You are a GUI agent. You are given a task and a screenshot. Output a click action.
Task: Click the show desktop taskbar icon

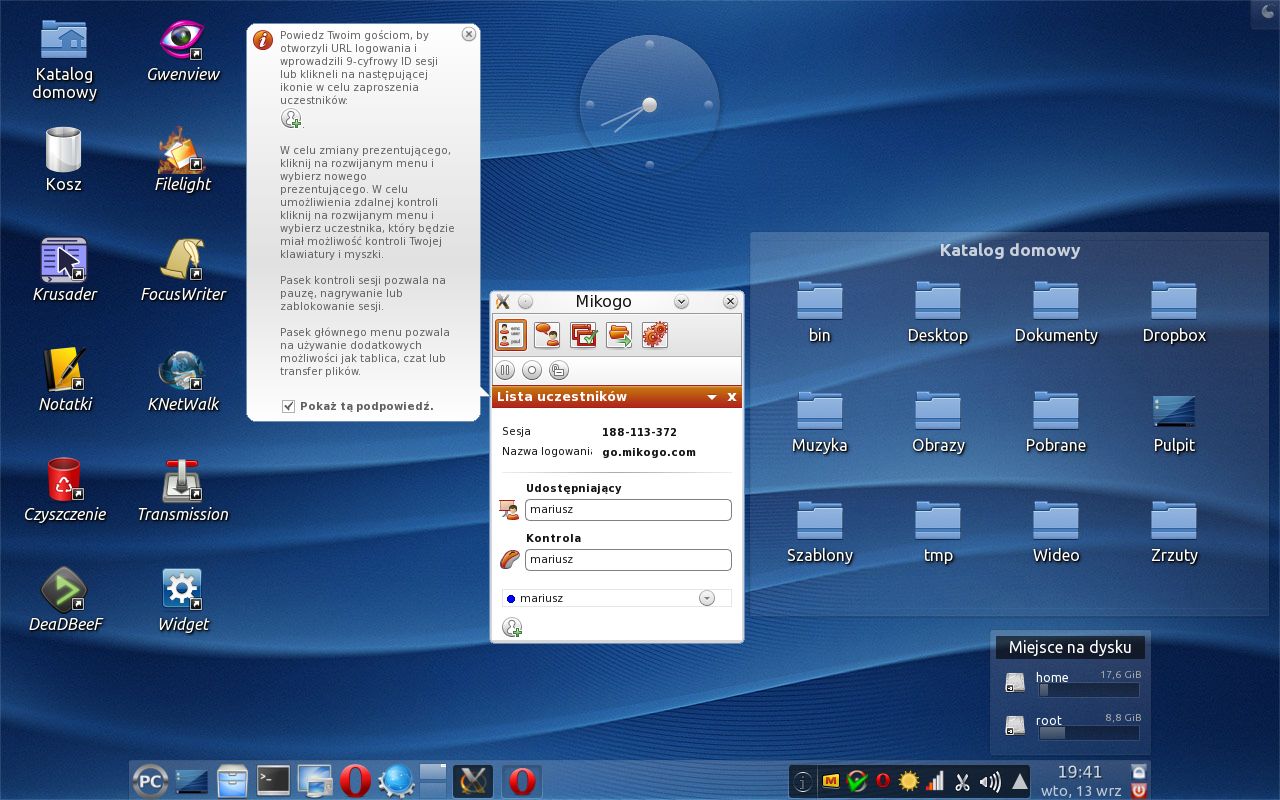tap(192, 780)
